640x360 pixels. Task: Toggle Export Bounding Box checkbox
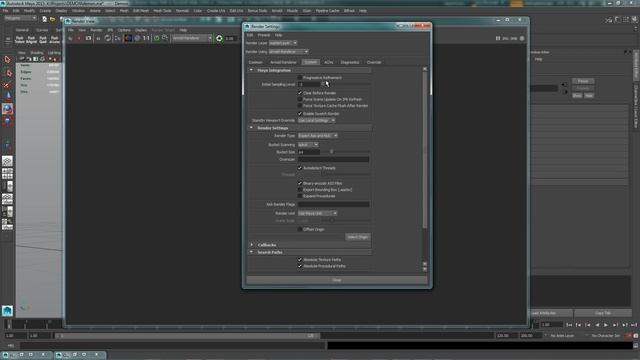(x=300, y=190)
